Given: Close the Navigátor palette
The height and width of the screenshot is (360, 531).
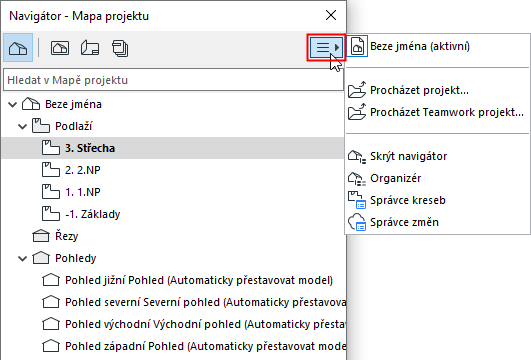Looking at the screenshot, I should (331, 15).
